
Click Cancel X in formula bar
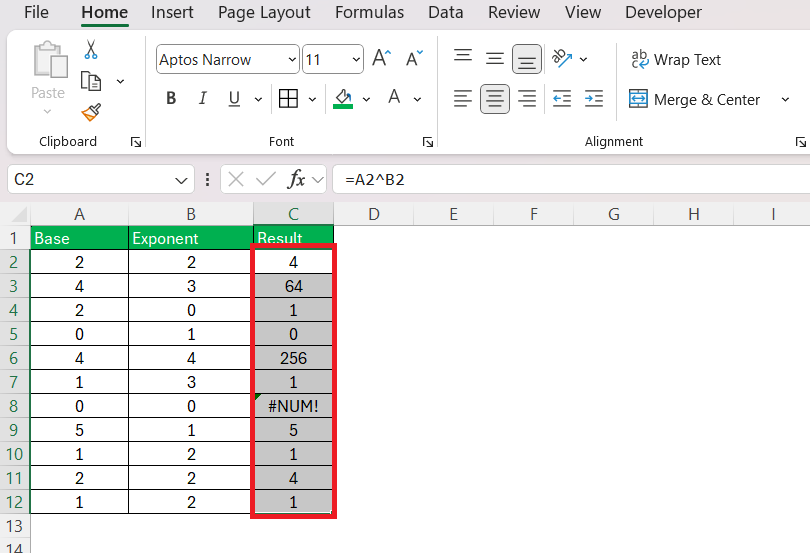(x=236, y=179)
